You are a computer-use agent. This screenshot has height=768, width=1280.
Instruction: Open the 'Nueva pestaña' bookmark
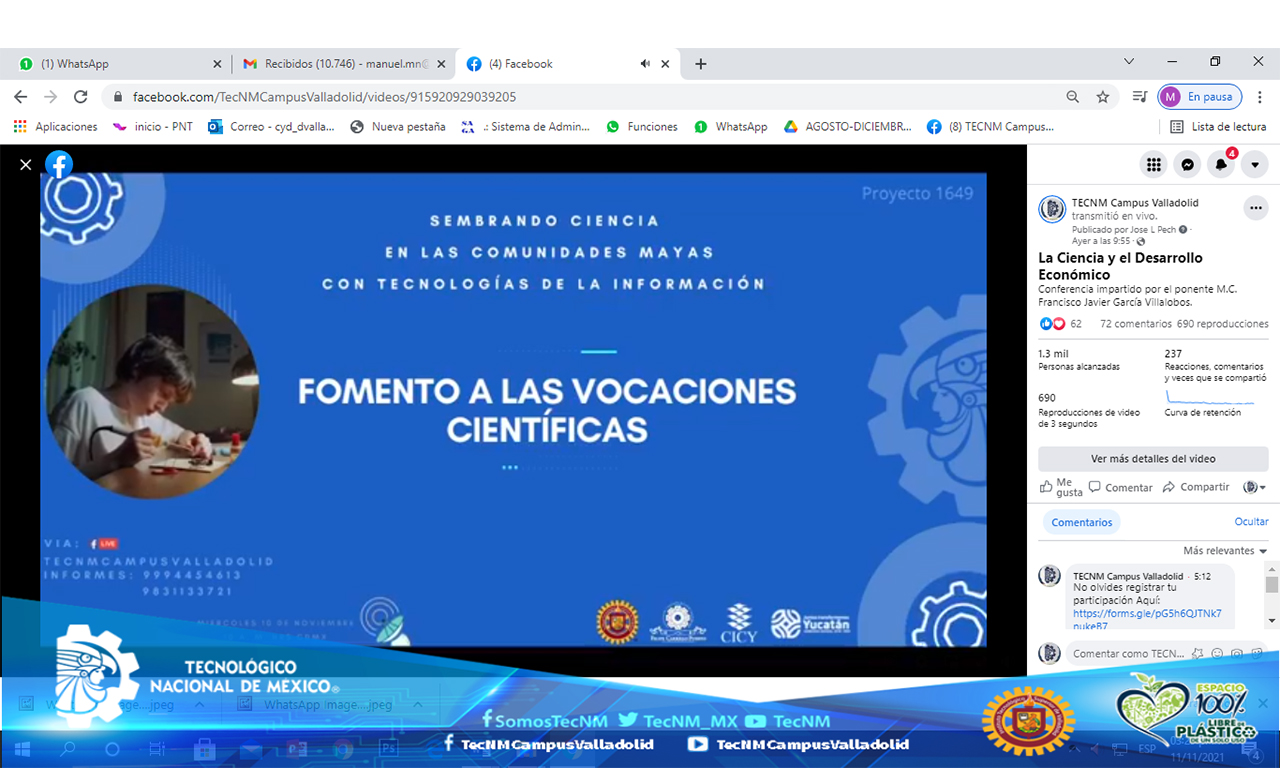click(398, 127)
